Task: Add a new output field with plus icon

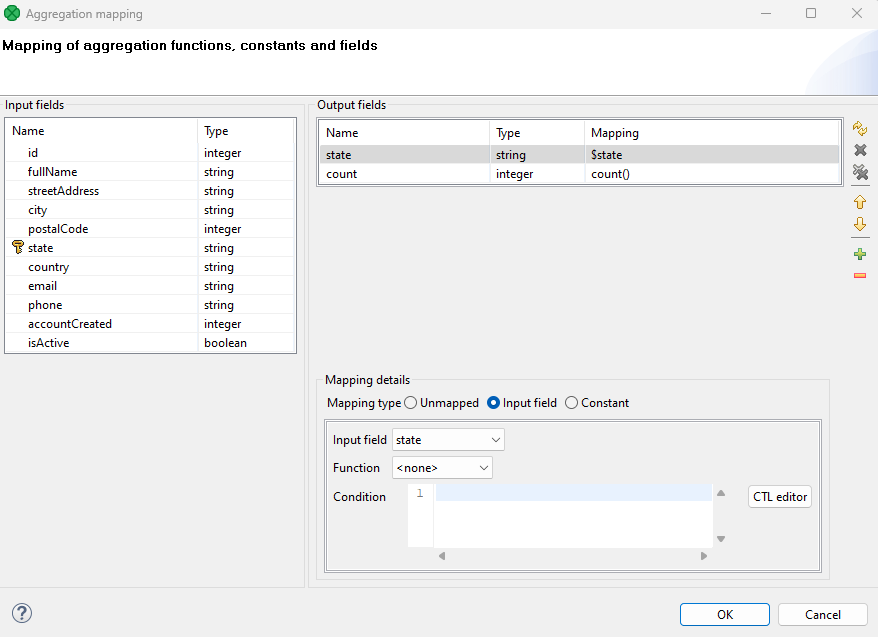Action: [x=859, y=253]
